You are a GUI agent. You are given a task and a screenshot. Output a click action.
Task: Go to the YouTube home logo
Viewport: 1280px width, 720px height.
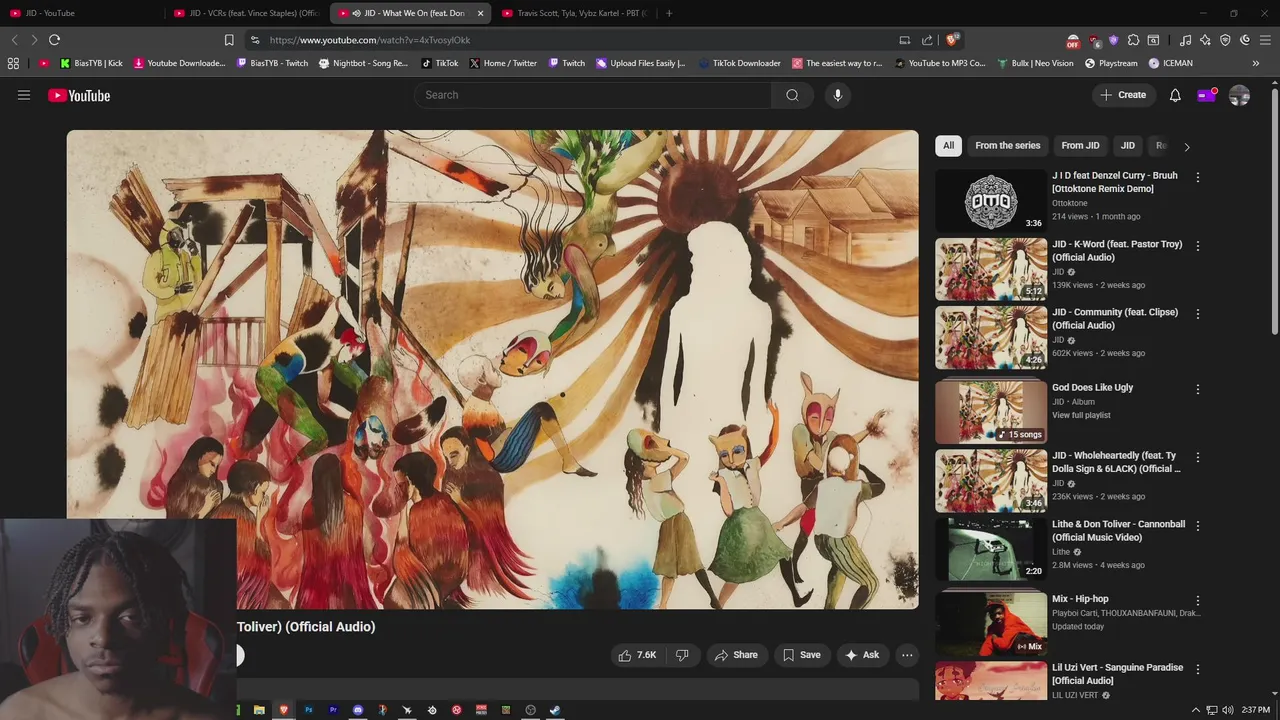coord(79,96)
